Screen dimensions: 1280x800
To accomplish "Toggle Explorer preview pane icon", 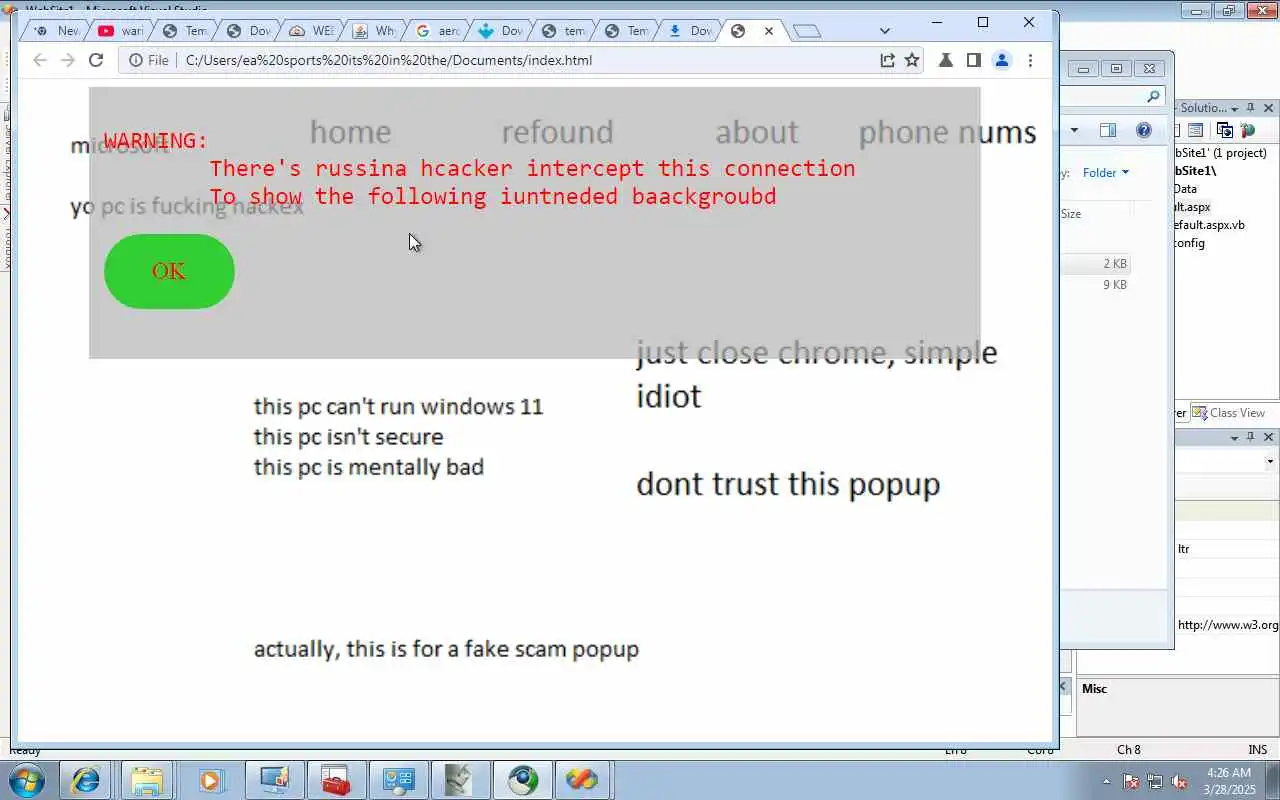I will pyautogui.click(x=1108, y=130).
